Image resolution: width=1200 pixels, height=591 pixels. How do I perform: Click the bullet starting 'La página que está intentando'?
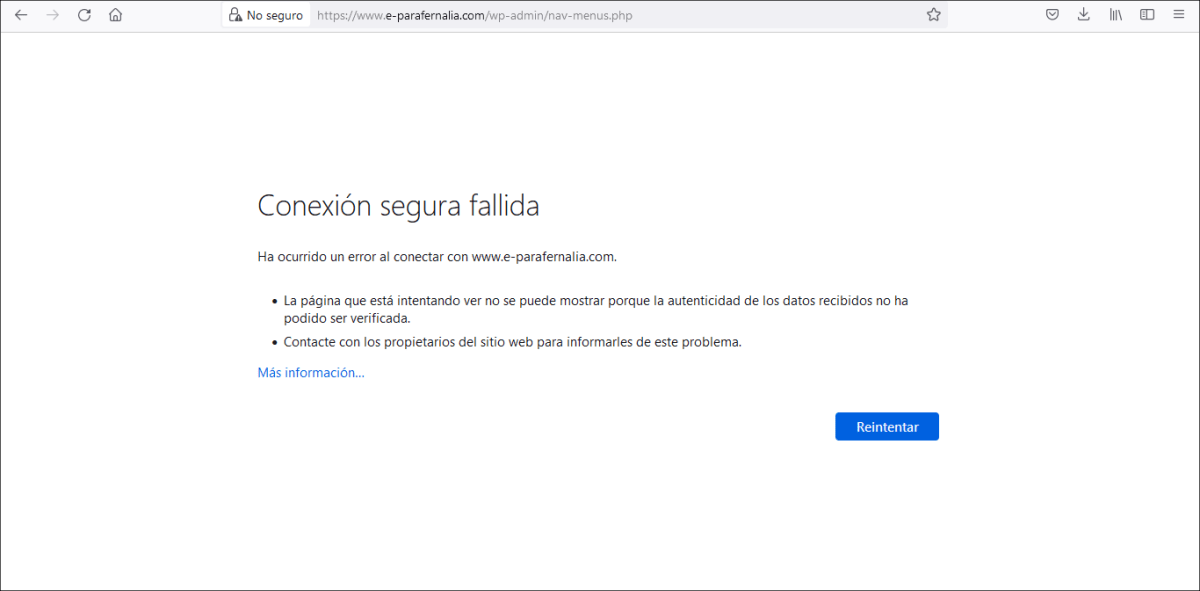tap(596, 309)
